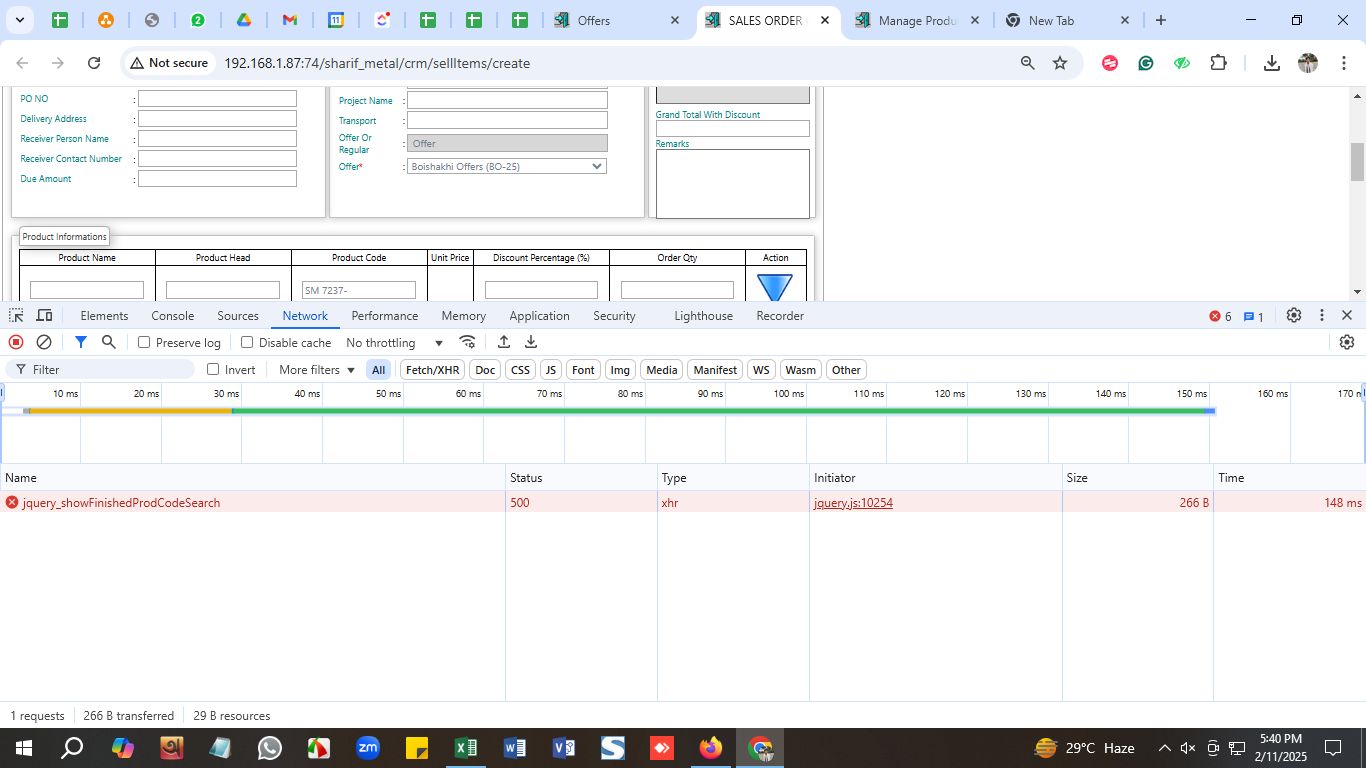
Task: Open the Application tab in DevTools
Action: click(x=539, y=316)
